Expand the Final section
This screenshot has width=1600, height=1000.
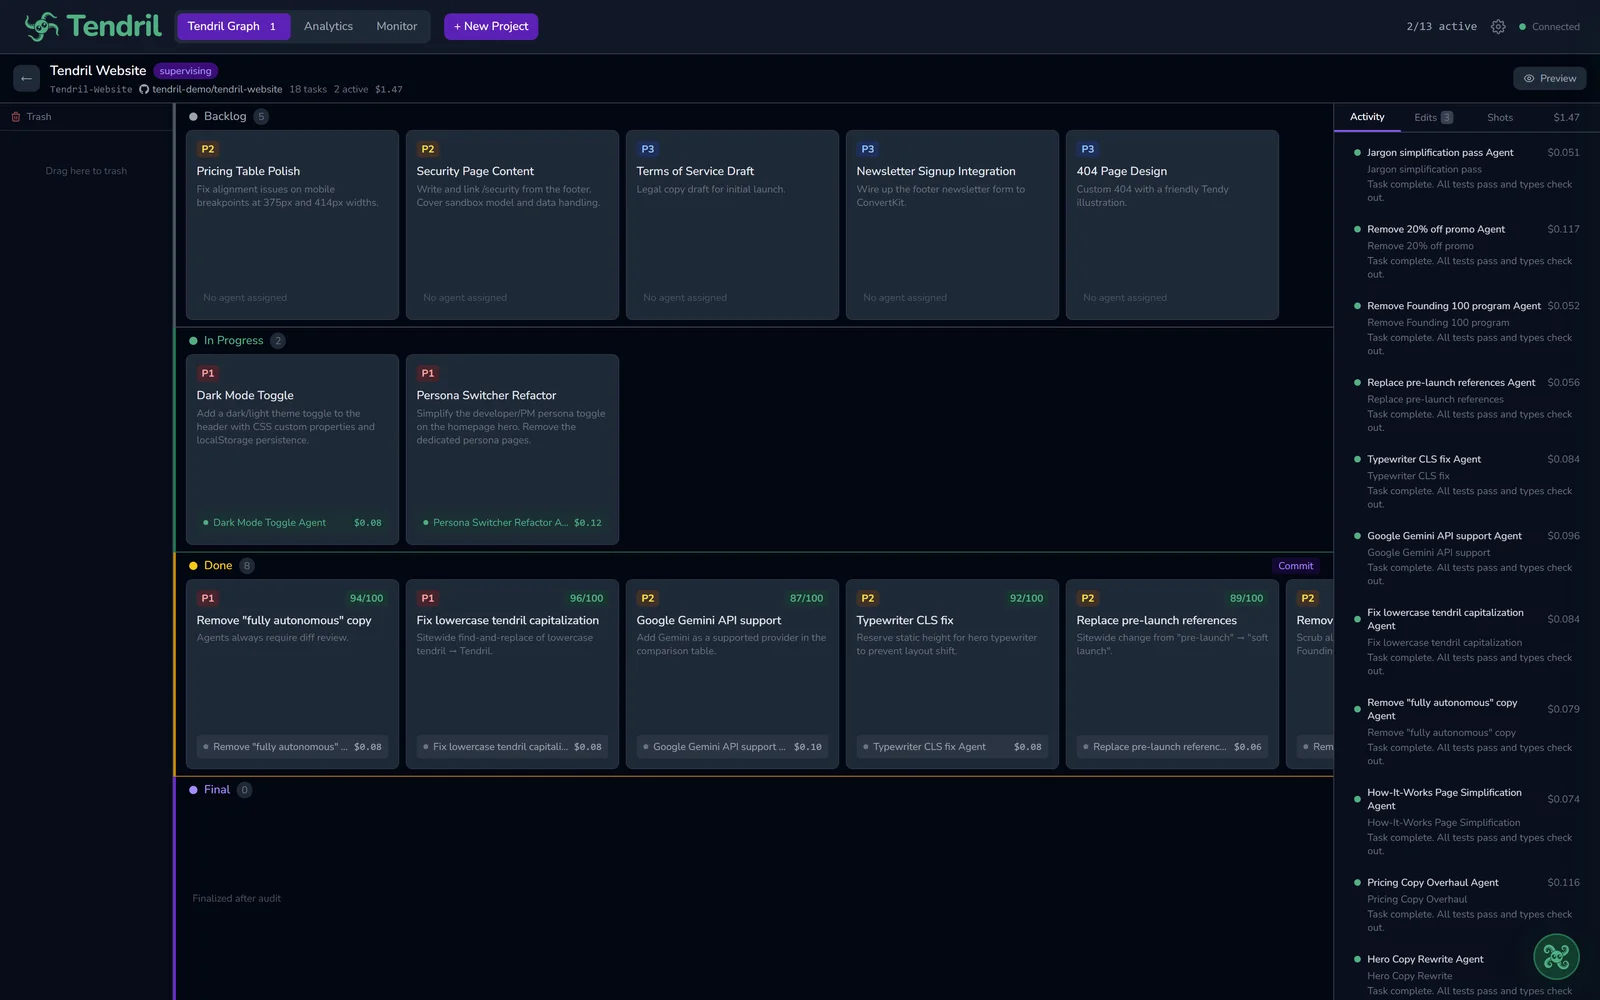(219, 789)
